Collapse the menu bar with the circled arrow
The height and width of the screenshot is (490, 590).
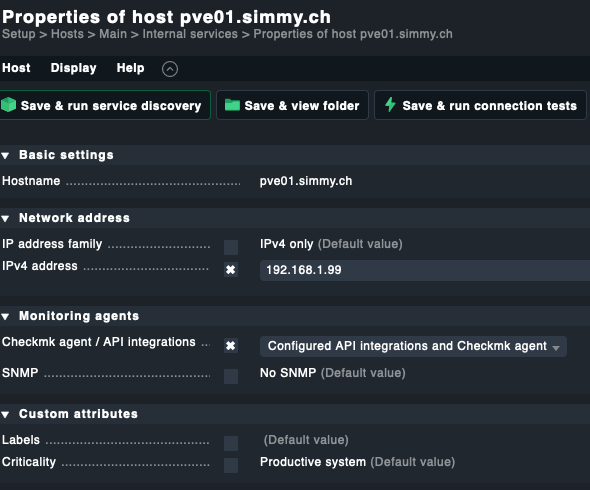(x=170, y=69)
